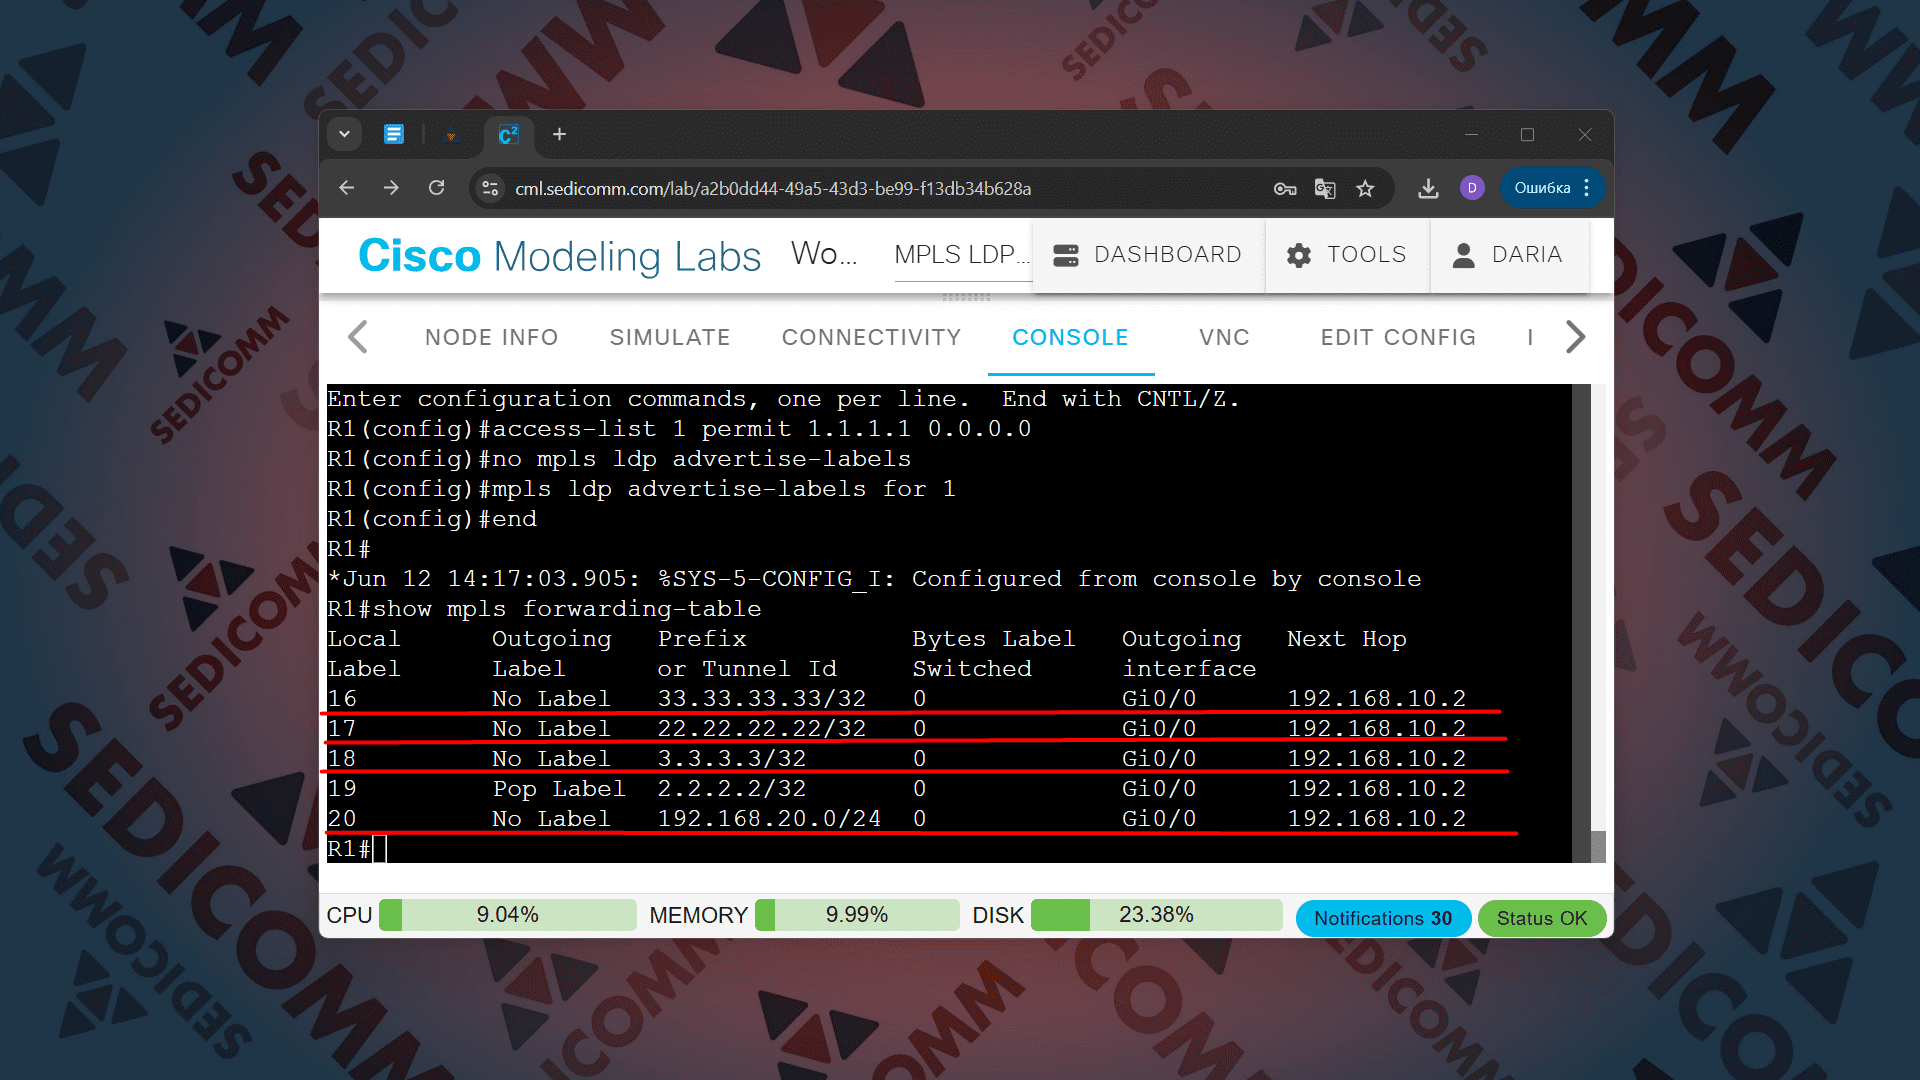Screen dimensions: 1920x1080
Task: Click the show mpls forwarding-table command
Action: point(566,609)
